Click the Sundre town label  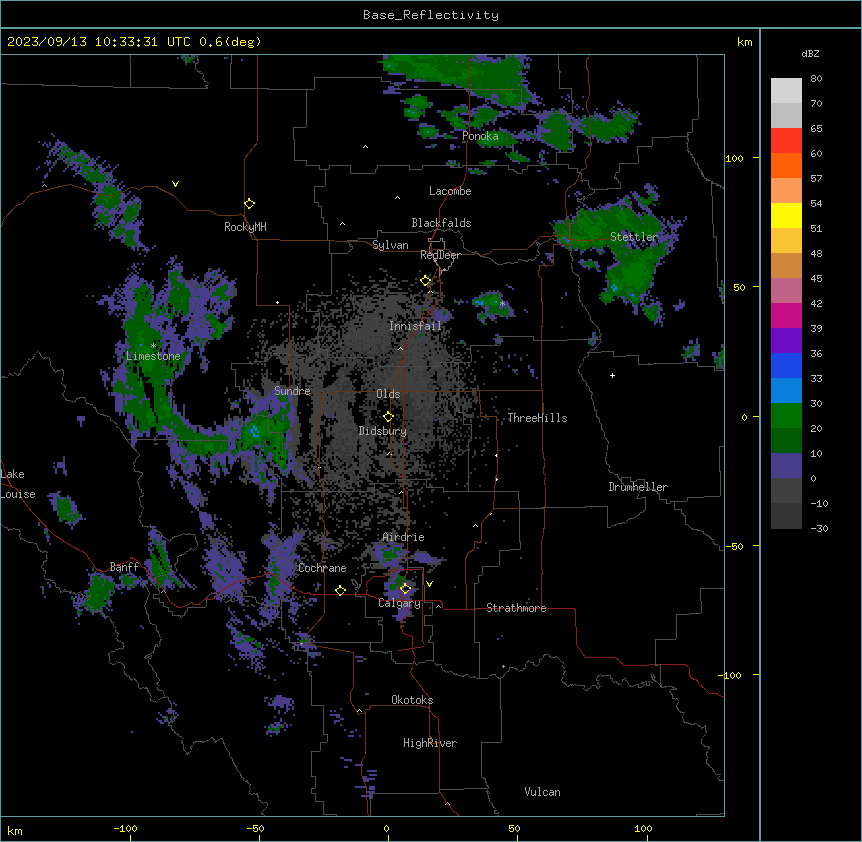click(292, 391)
